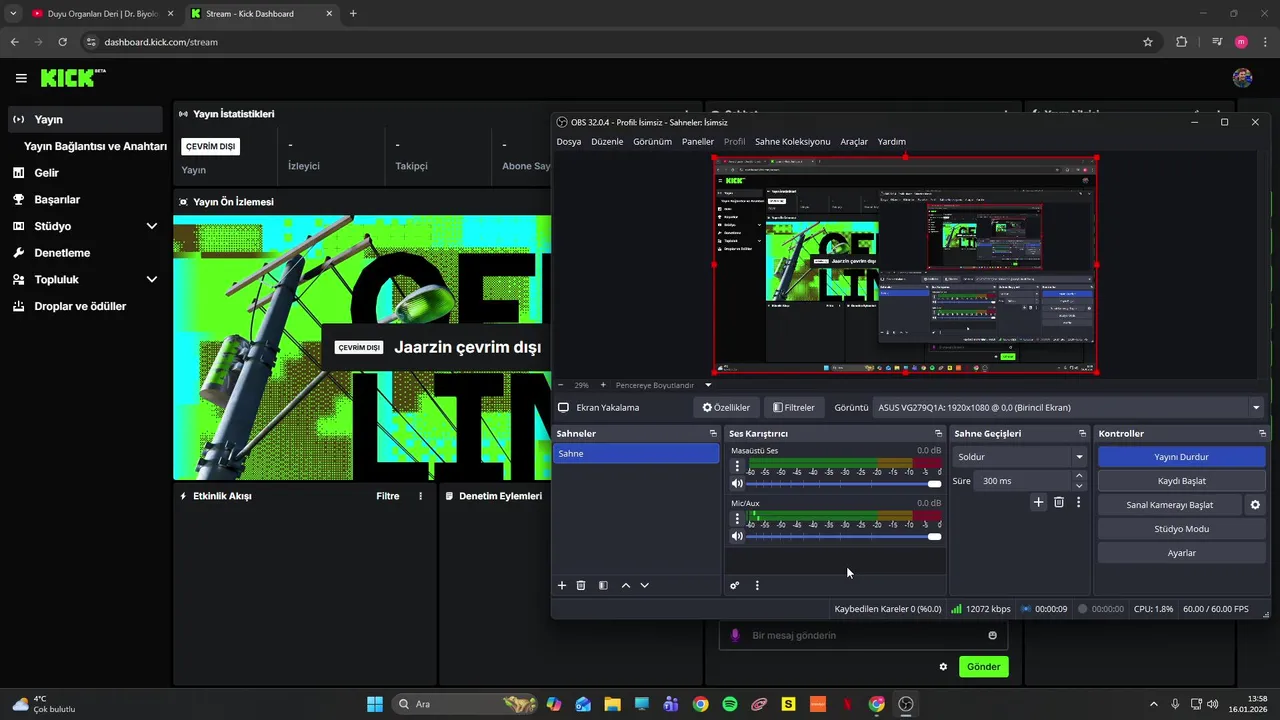The width and height of the screenshot is (1280, 720).
Task: Move scene up with arrow icon
Action: (x=626, y=585)
